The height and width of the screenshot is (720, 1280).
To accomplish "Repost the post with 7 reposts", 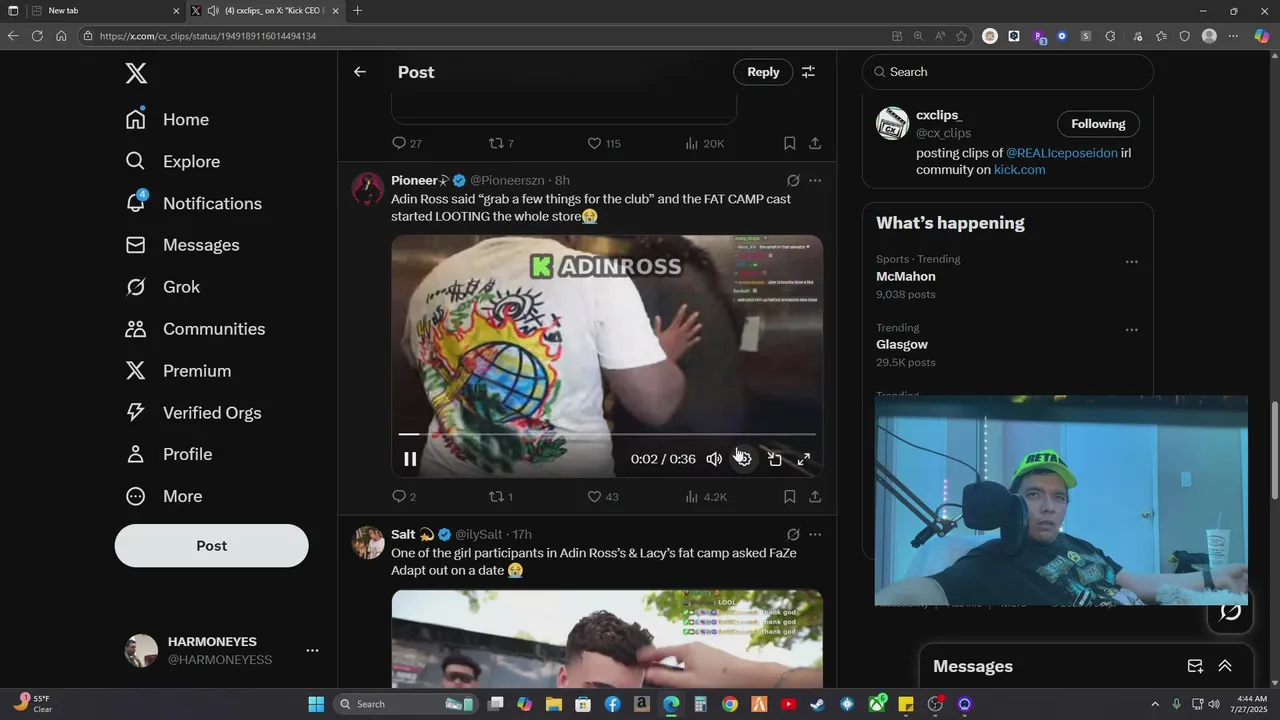I will [x=501, y=143].
